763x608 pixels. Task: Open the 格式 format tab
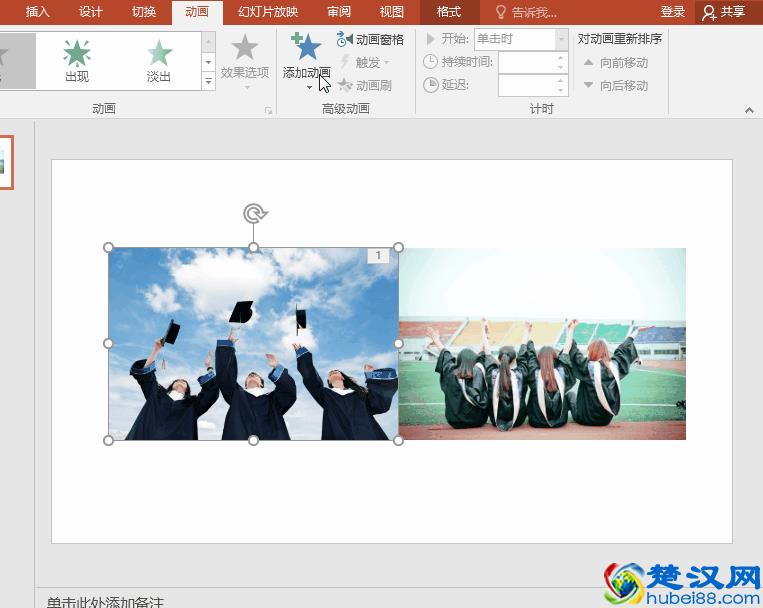[449, 12]
